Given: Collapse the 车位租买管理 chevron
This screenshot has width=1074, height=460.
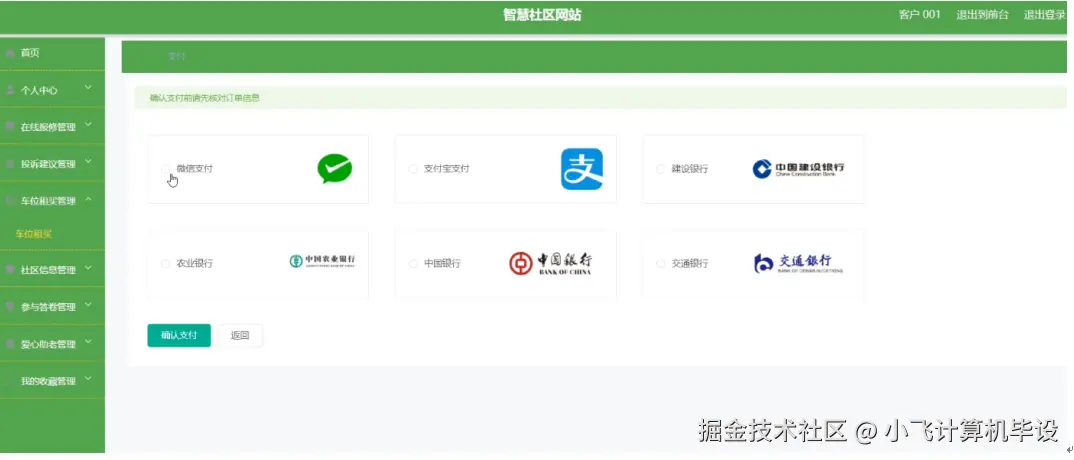Looking at the screenshot, I should (x=88, y=199).
